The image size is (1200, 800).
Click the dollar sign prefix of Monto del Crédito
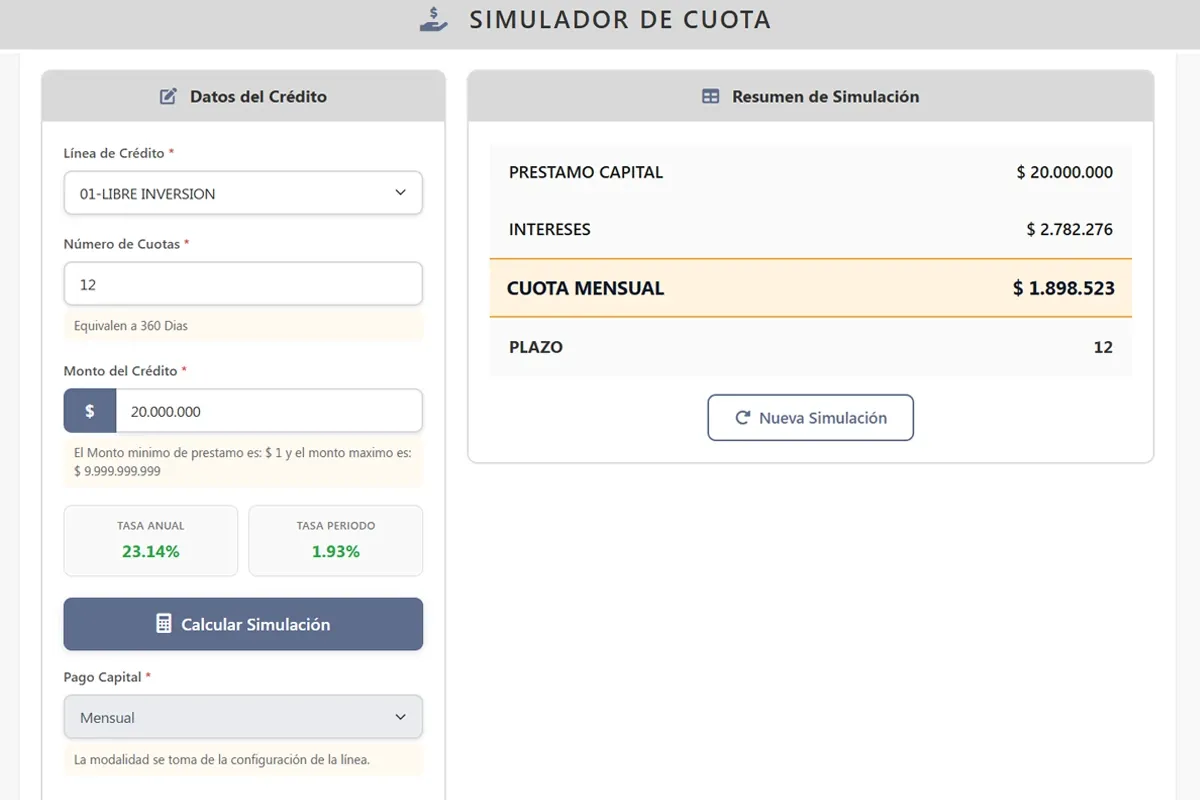[x=90, y=411]
